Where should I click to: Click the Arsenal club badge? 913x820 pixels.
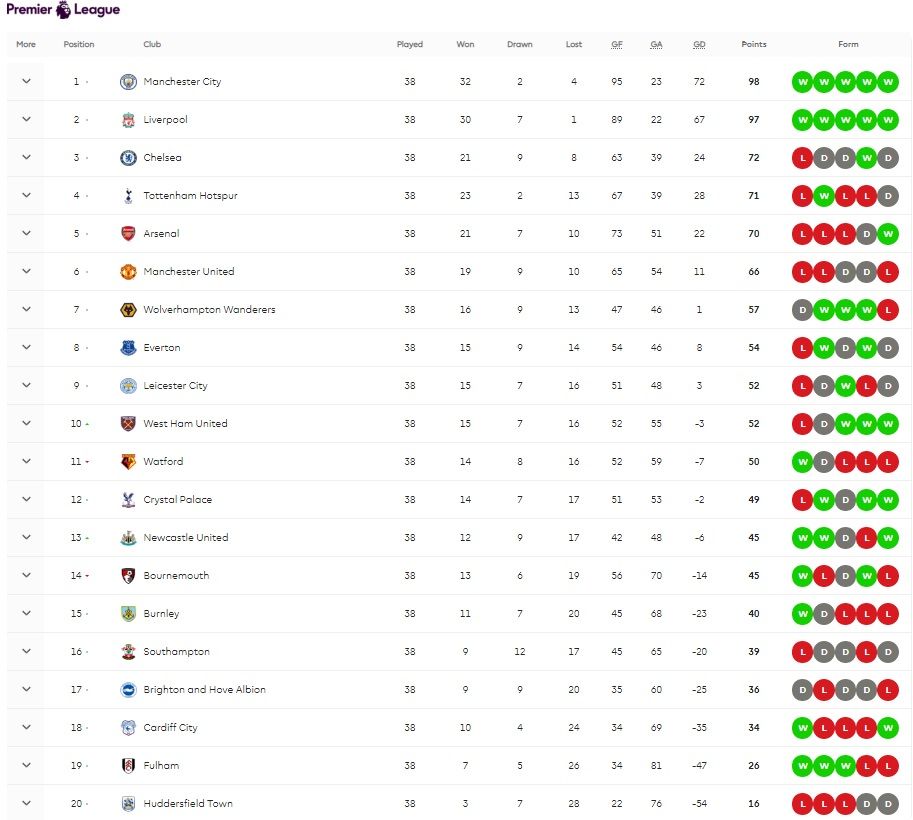tap(128, 234)
